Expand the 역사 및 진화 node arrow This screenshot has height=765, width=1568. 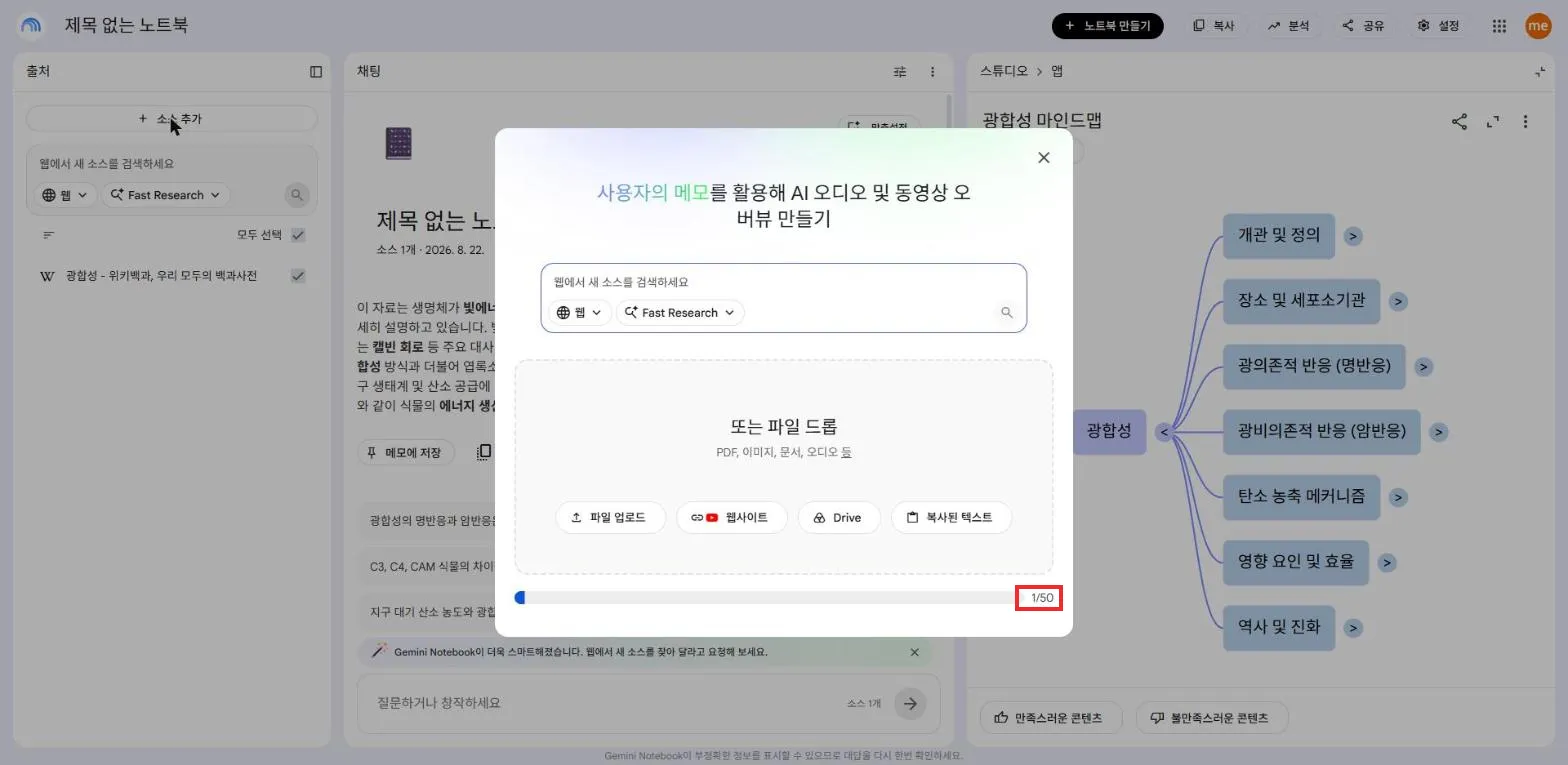(1353, 628)
